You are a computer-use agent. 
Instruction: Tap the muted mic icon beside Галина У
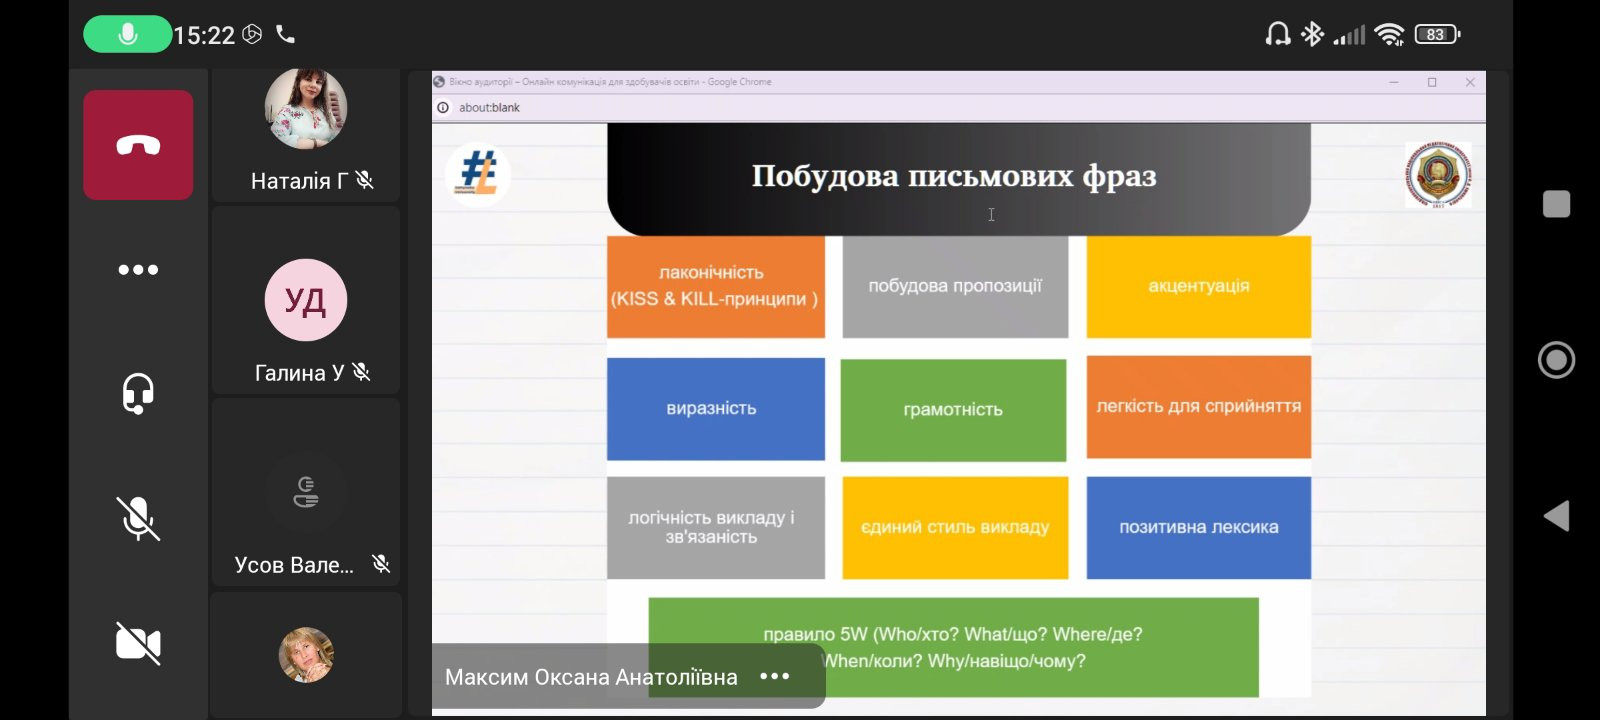pyautogui.click(x=362, y=372)
